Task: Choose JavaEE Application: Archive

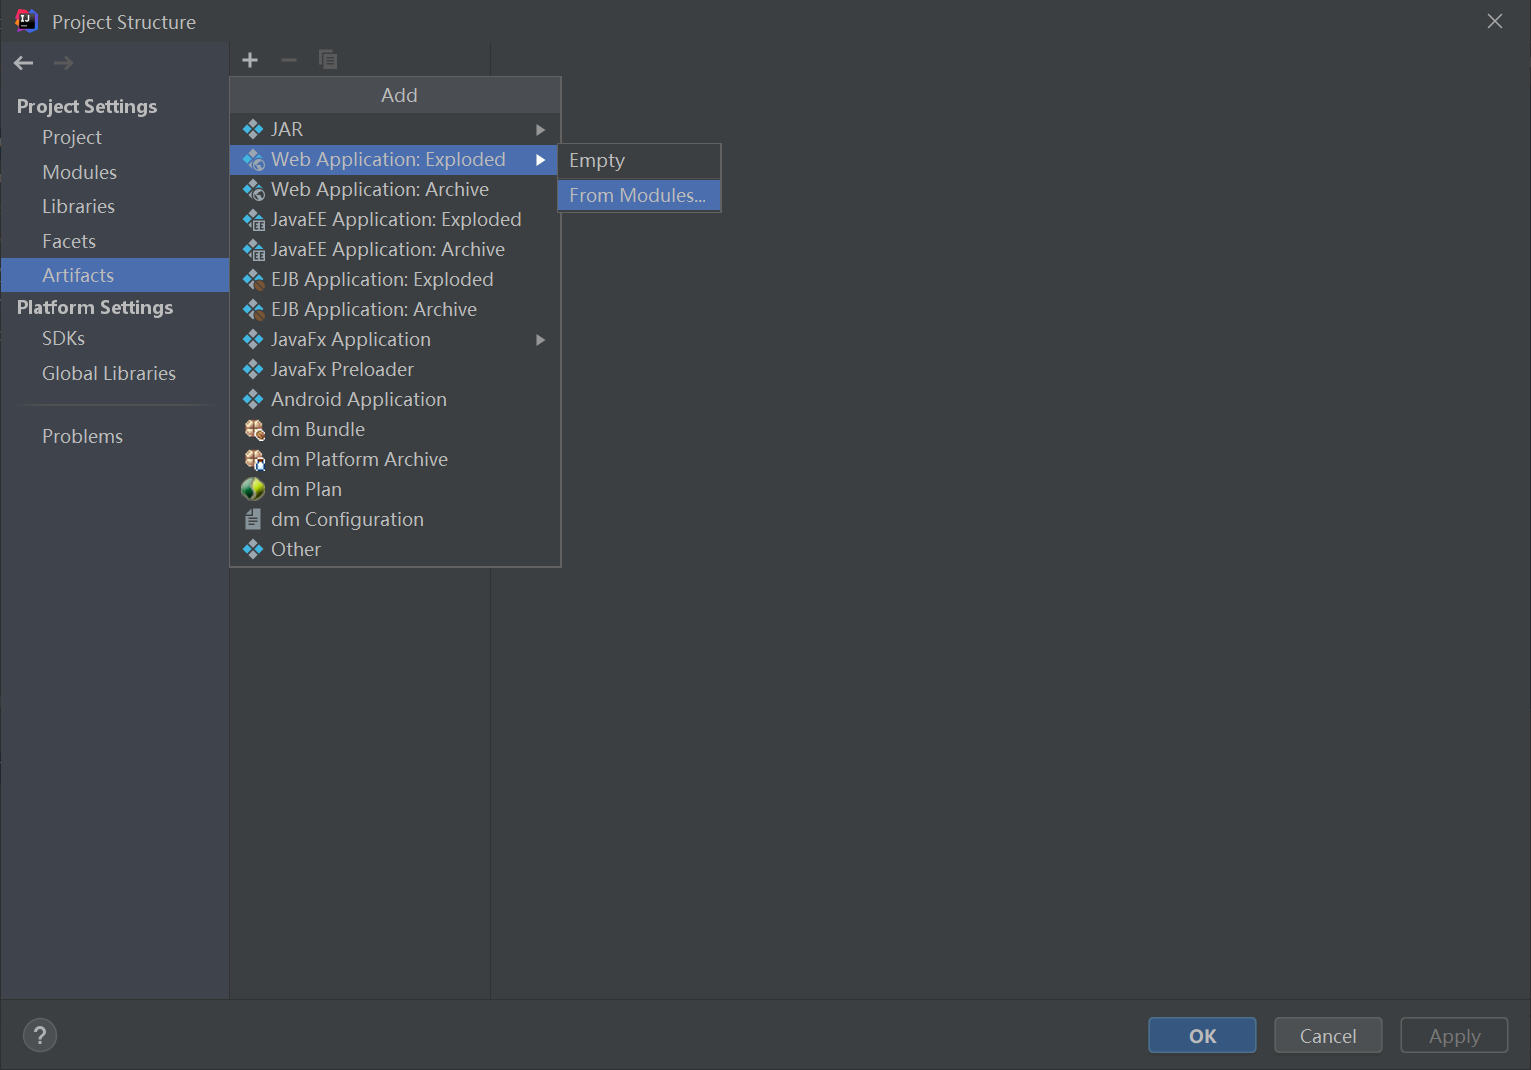Action: click(395, 249)
